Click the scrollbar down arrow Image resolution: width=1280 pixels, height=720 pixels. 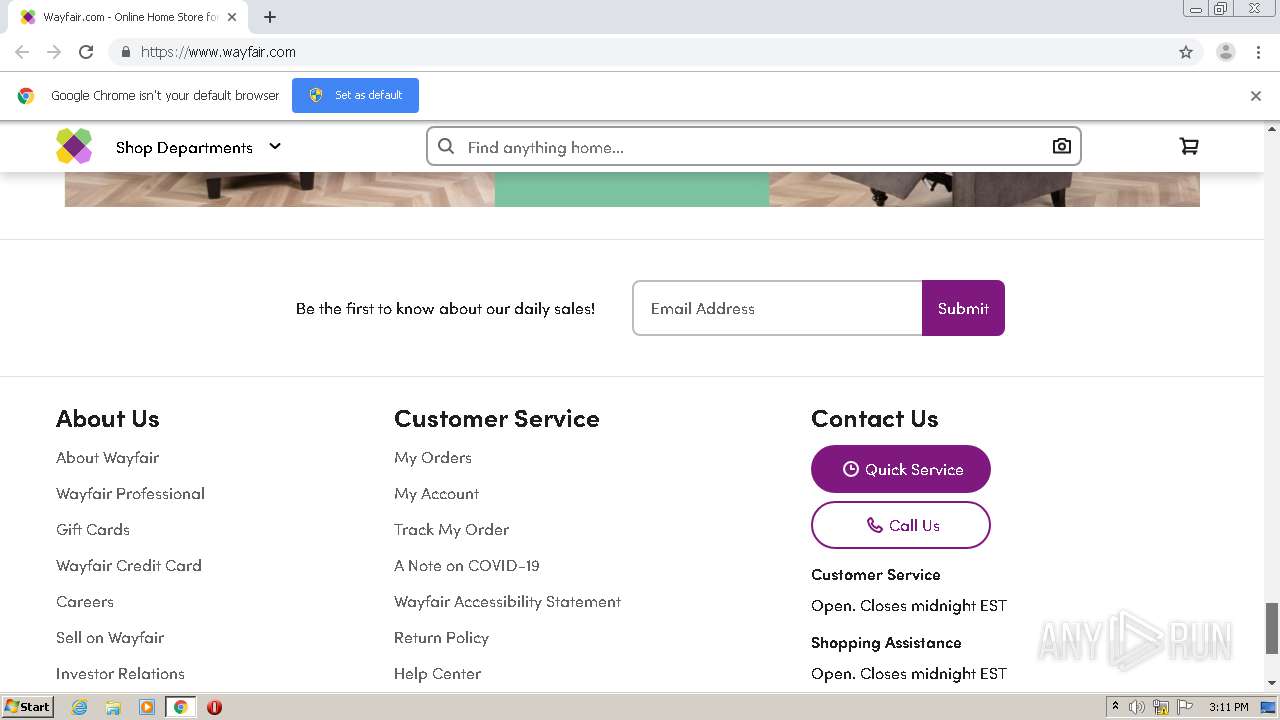coord(1272,683)
